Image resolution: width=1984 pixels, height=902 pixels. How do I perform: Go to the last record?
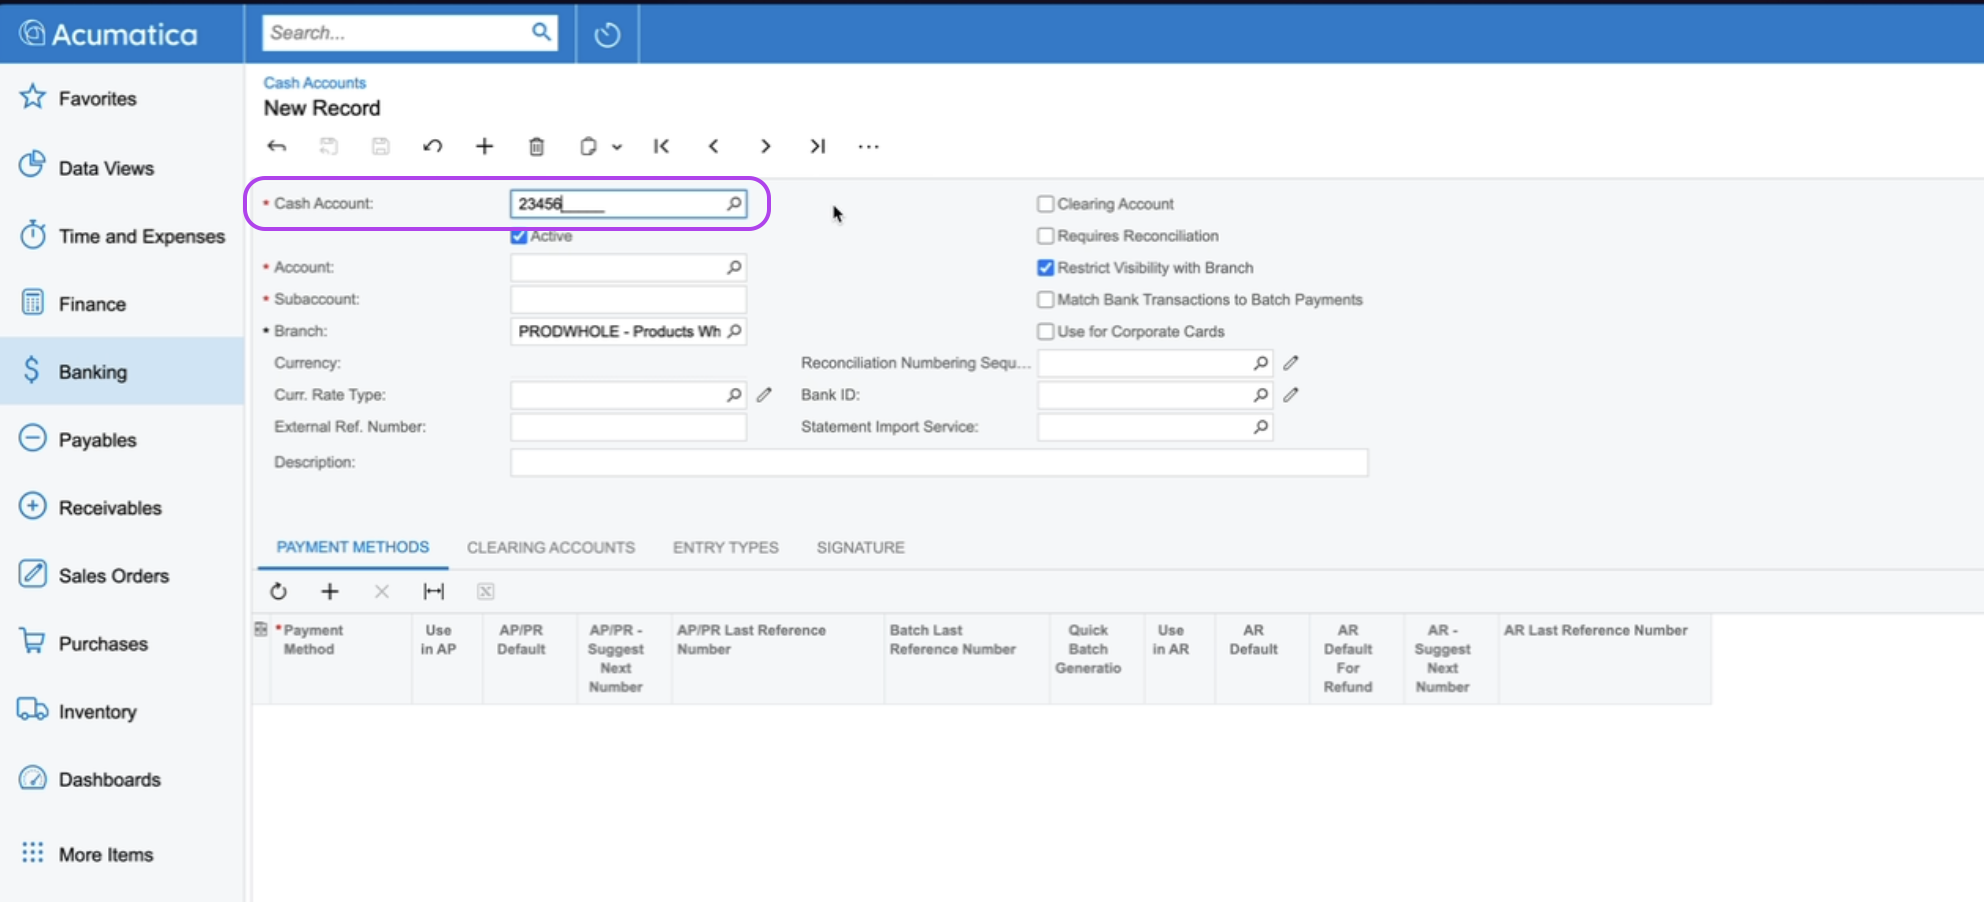pos(817,146)
